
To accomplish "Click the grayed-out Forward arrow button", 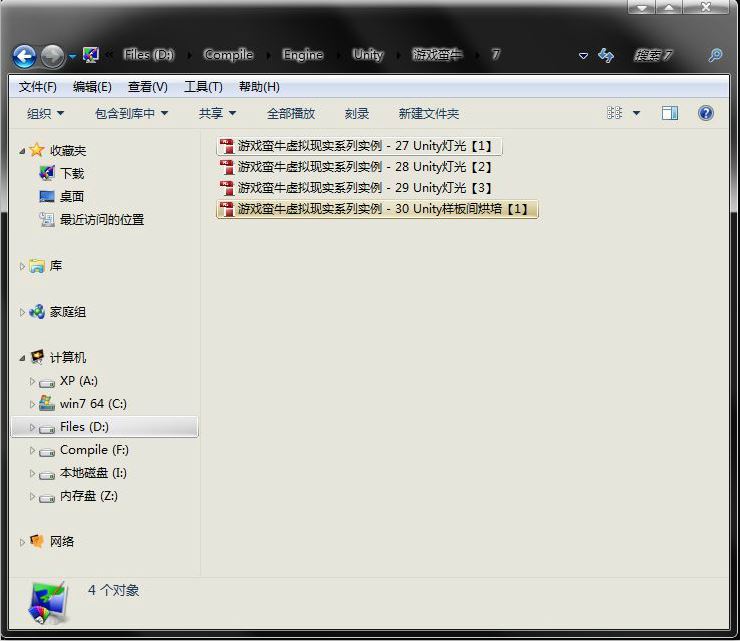I will [52, 56].
